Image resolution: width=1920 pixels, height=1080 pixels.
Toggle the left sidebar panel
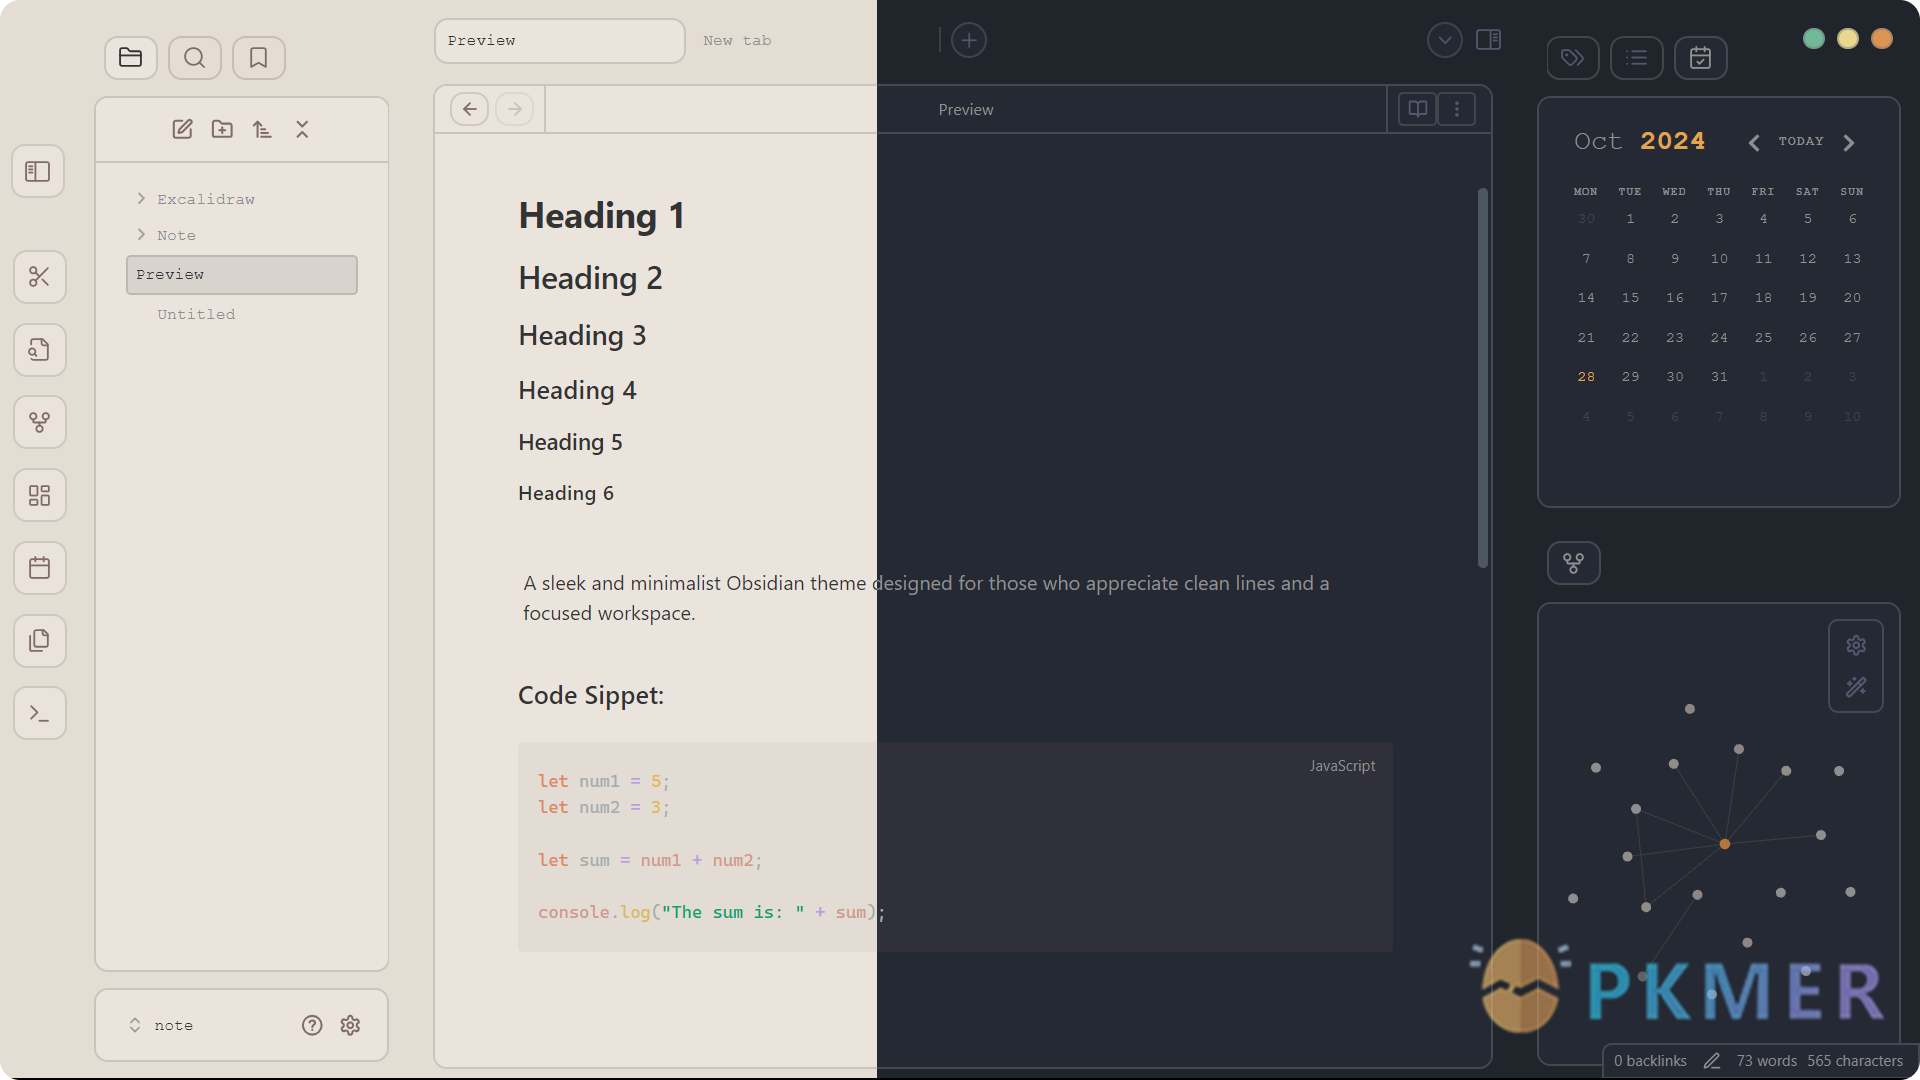[38, 172]
